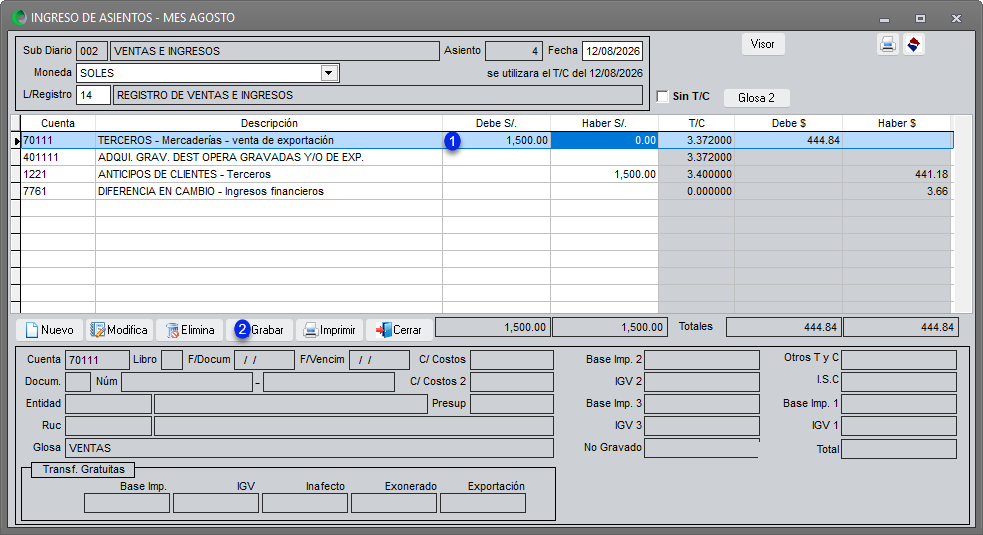Click highlighted Haber S/. 0.00 cell
983x535 pixels.
coord(604,140)
